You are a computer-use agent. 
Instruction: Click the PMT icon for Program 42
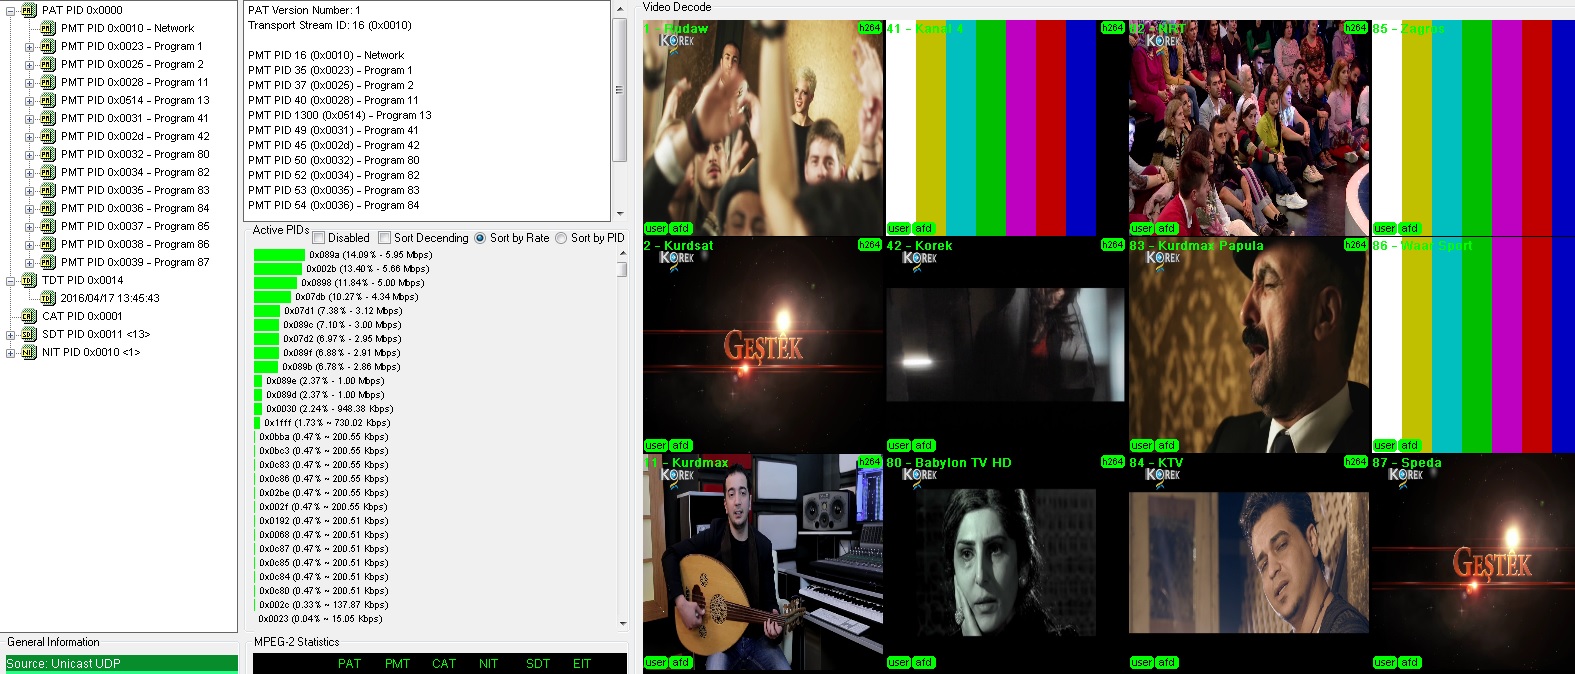point(47,136)
